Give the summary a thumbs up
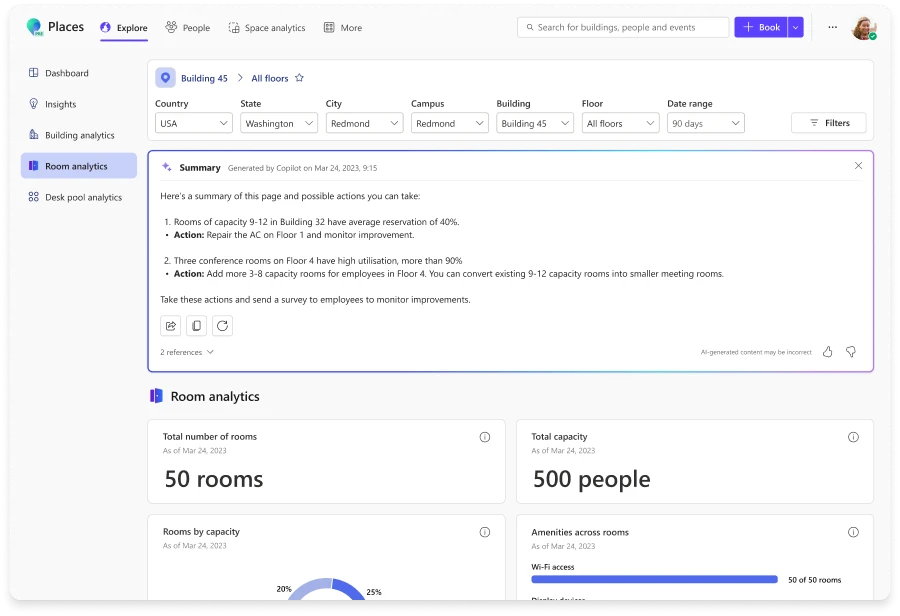 click(827, 352)
